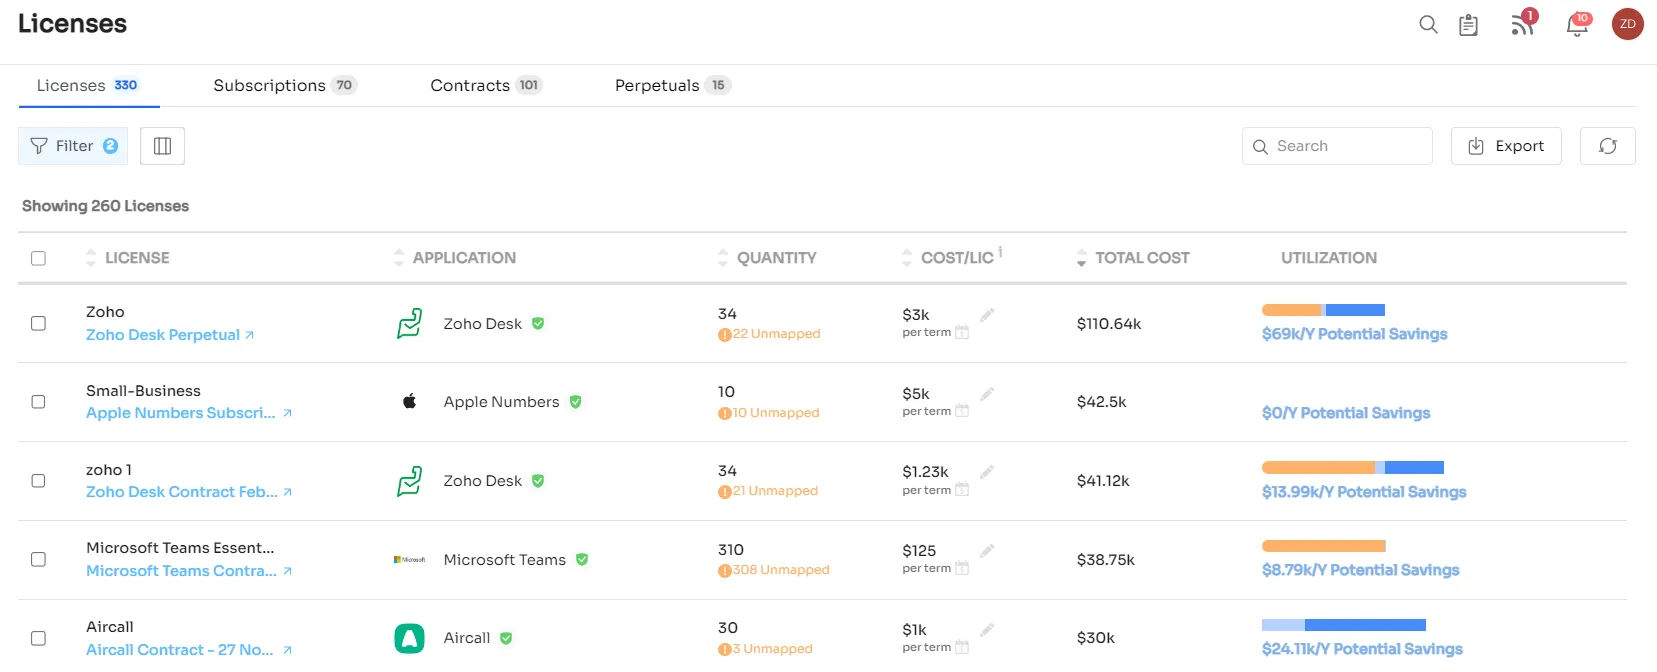Open the ZD user avatar menu
1657x672 pixels.
[x=1627, y=24]
